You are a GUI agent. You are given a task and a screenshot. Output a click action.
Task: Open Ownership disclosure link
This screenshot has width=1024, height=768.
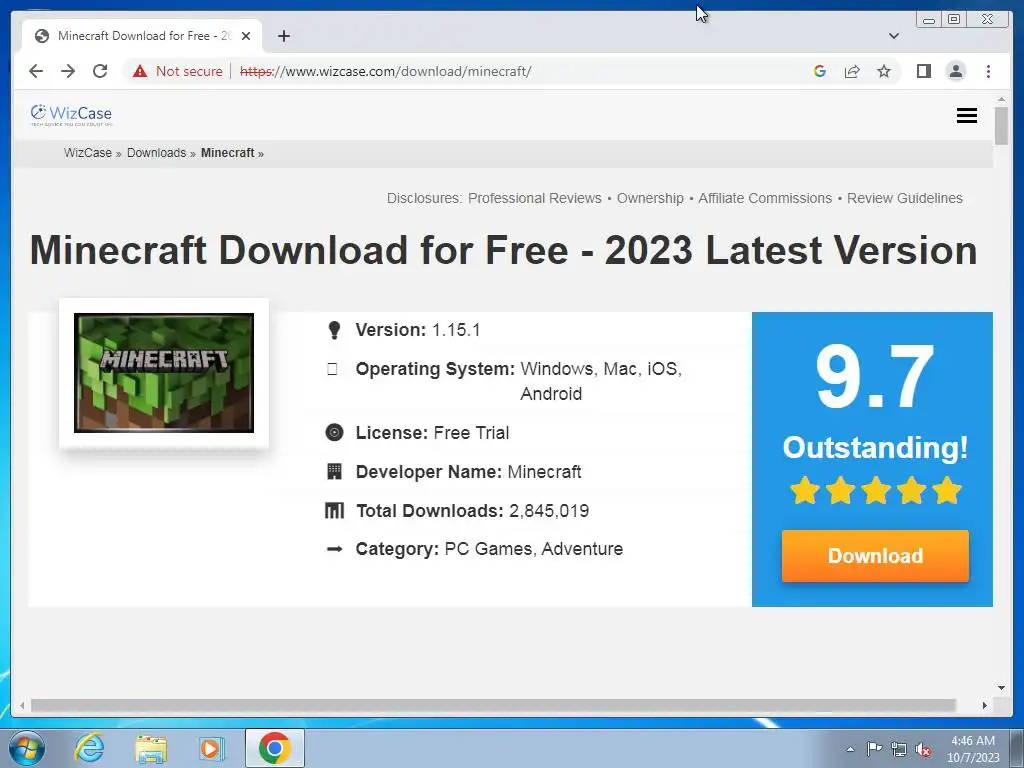tap(650, 198)
